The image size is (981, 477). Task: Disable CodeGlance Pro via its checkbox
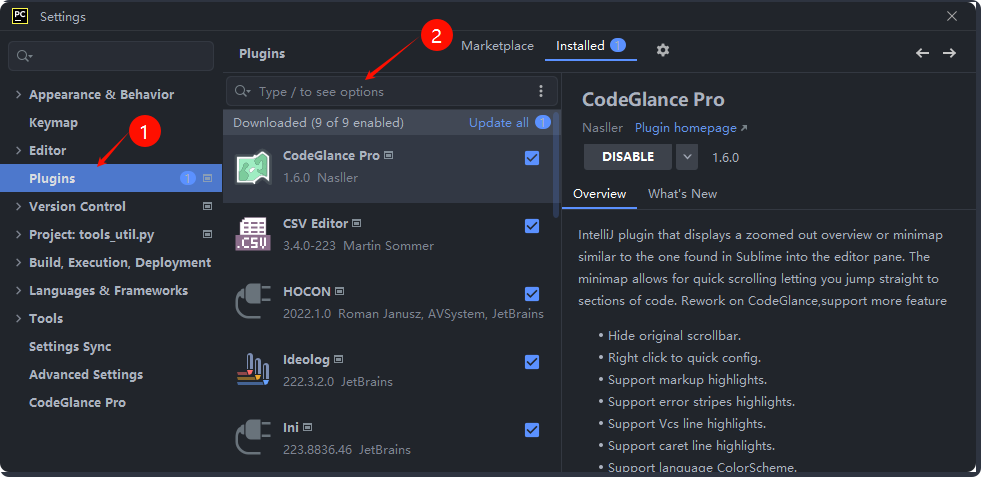point(532,158)
